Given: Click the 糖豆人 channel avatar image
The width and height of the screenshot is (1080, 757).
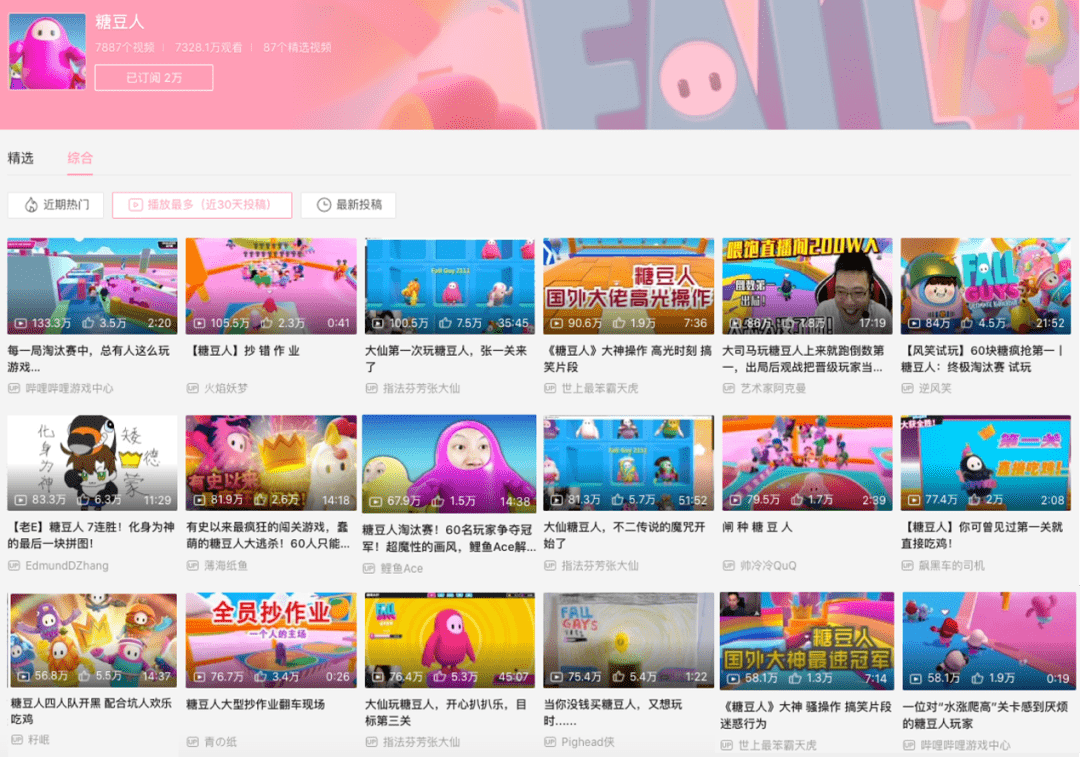Looking at the screenshot, I should (47, 52).
